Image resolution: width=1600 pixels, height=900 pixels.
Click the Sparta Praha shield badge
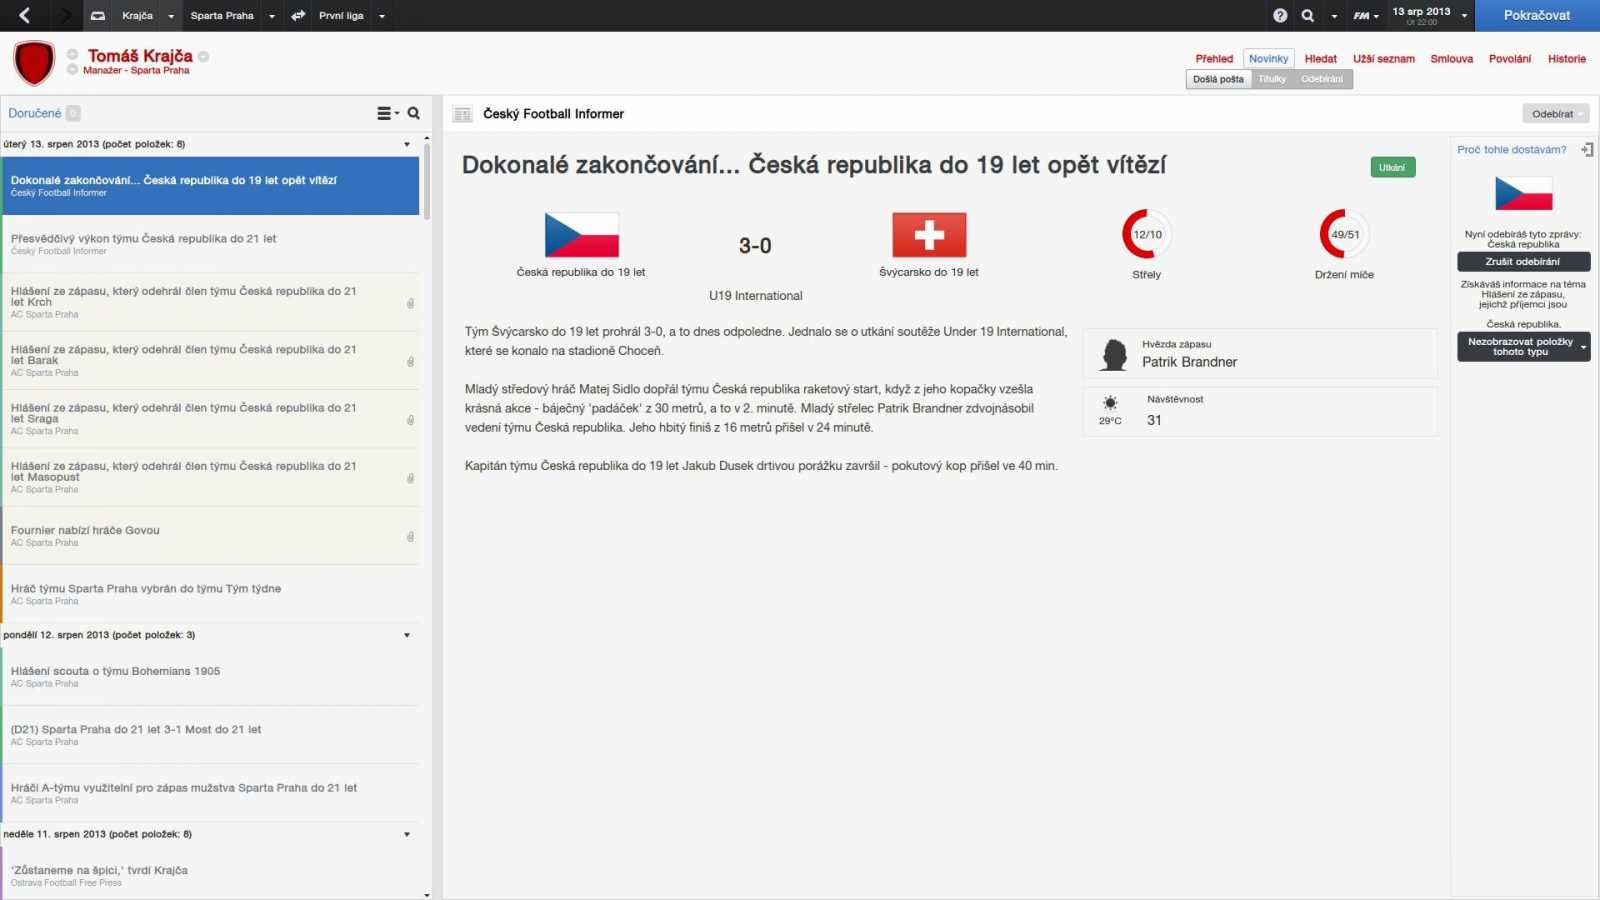pos(33,61)
